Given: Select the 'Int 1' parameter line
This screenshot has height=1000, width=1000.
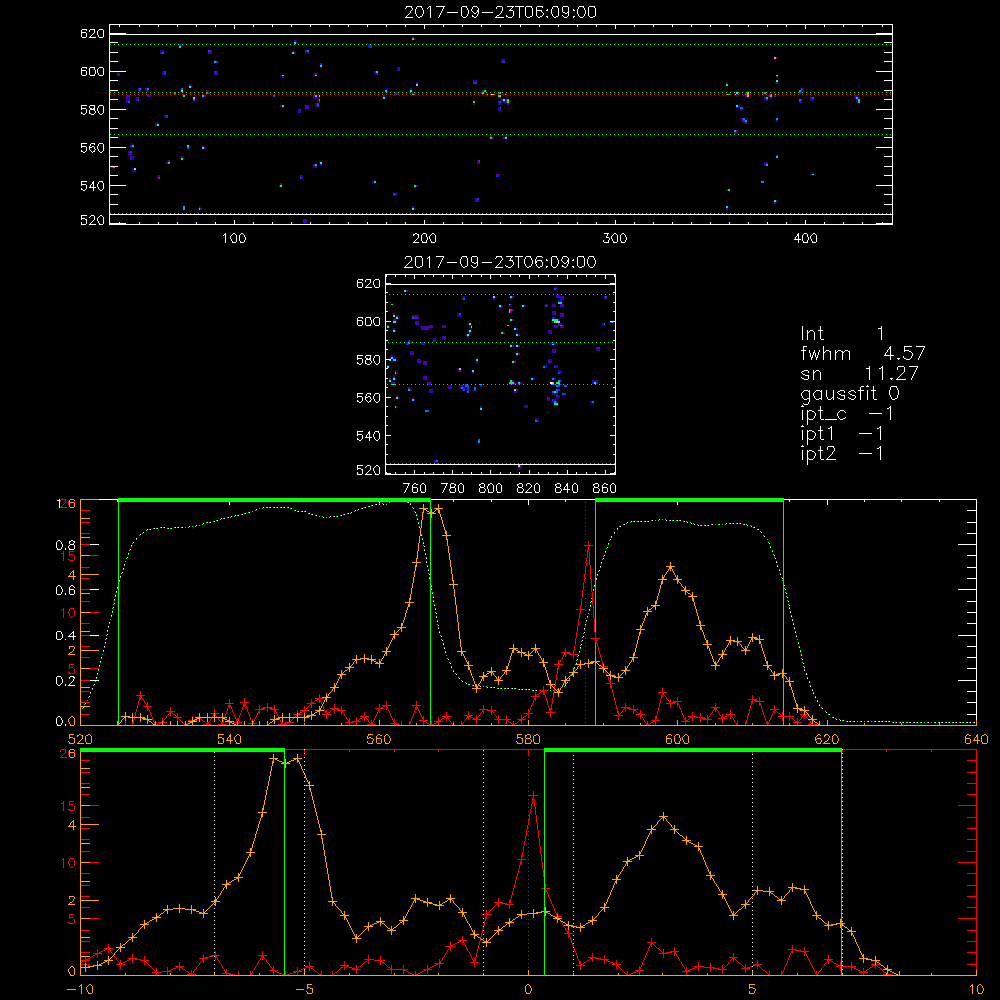Looking at the screenshot, I should [x=842, y=334].
